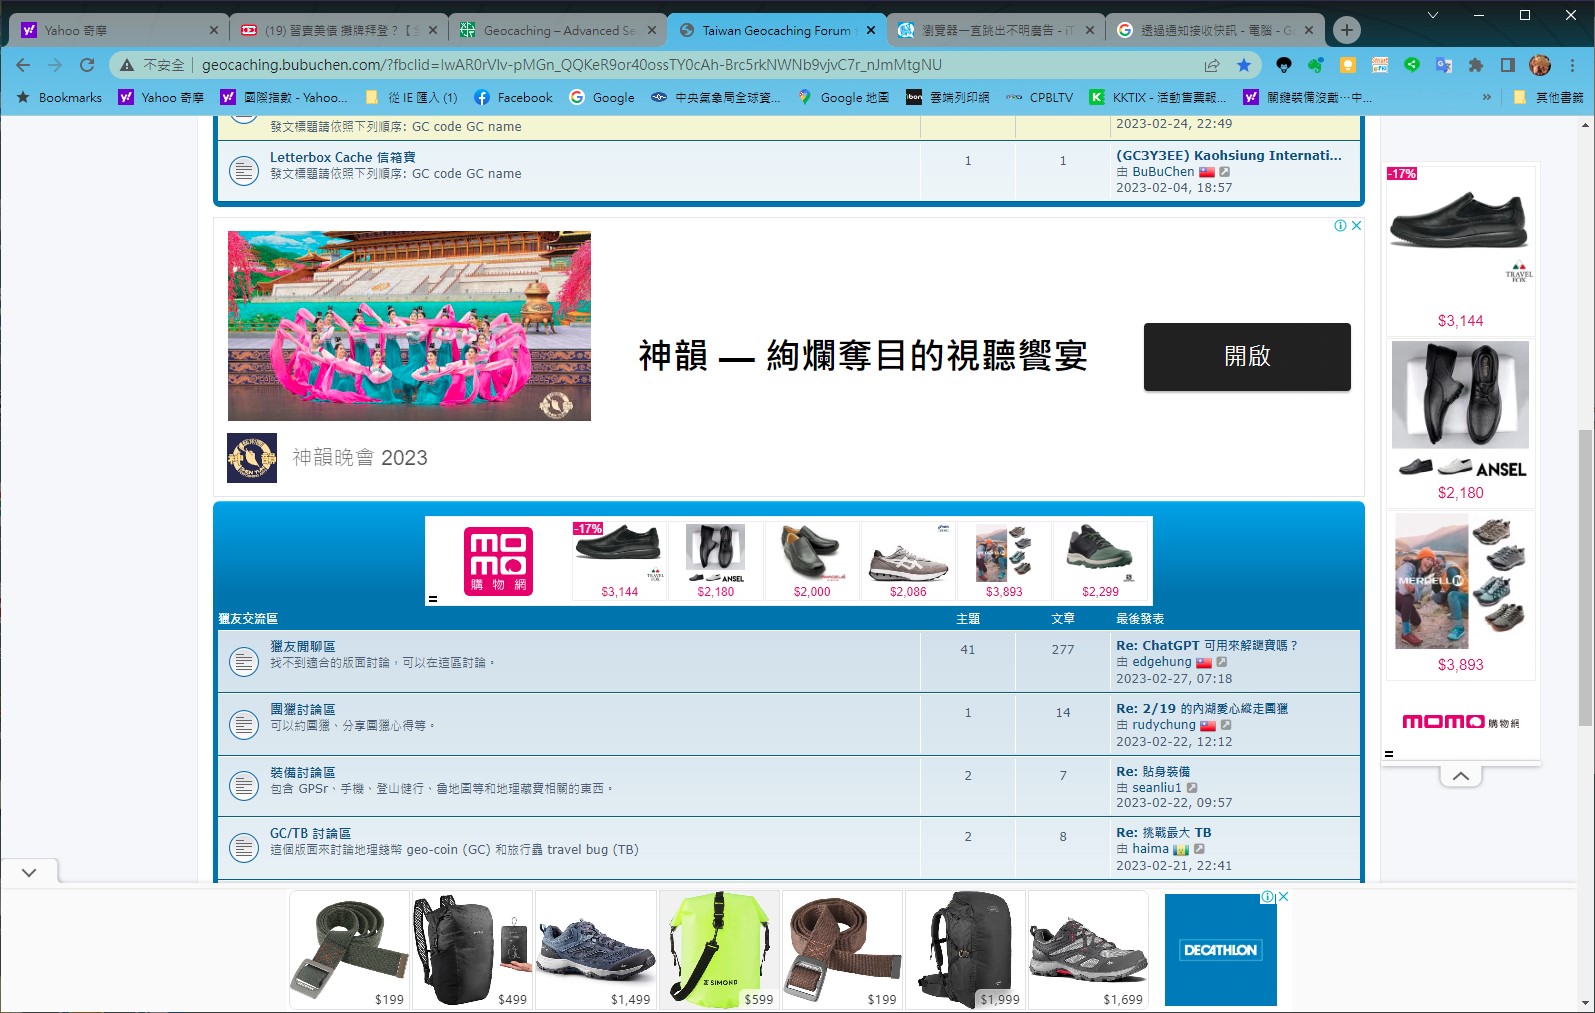This screenshot has height=1013, width=1595.
Task: Click the vertical page scrollbar thumb
Action: point(1585,578)
